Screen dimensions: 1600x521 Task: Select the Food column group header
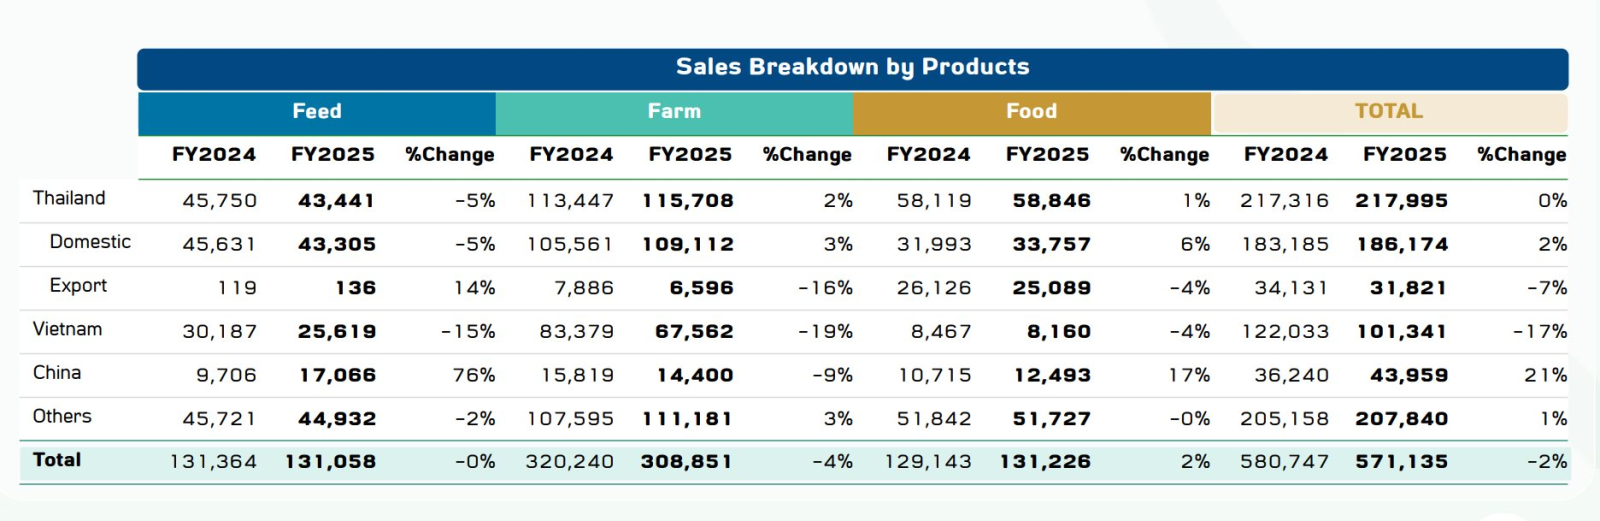tap(1031, 112)
